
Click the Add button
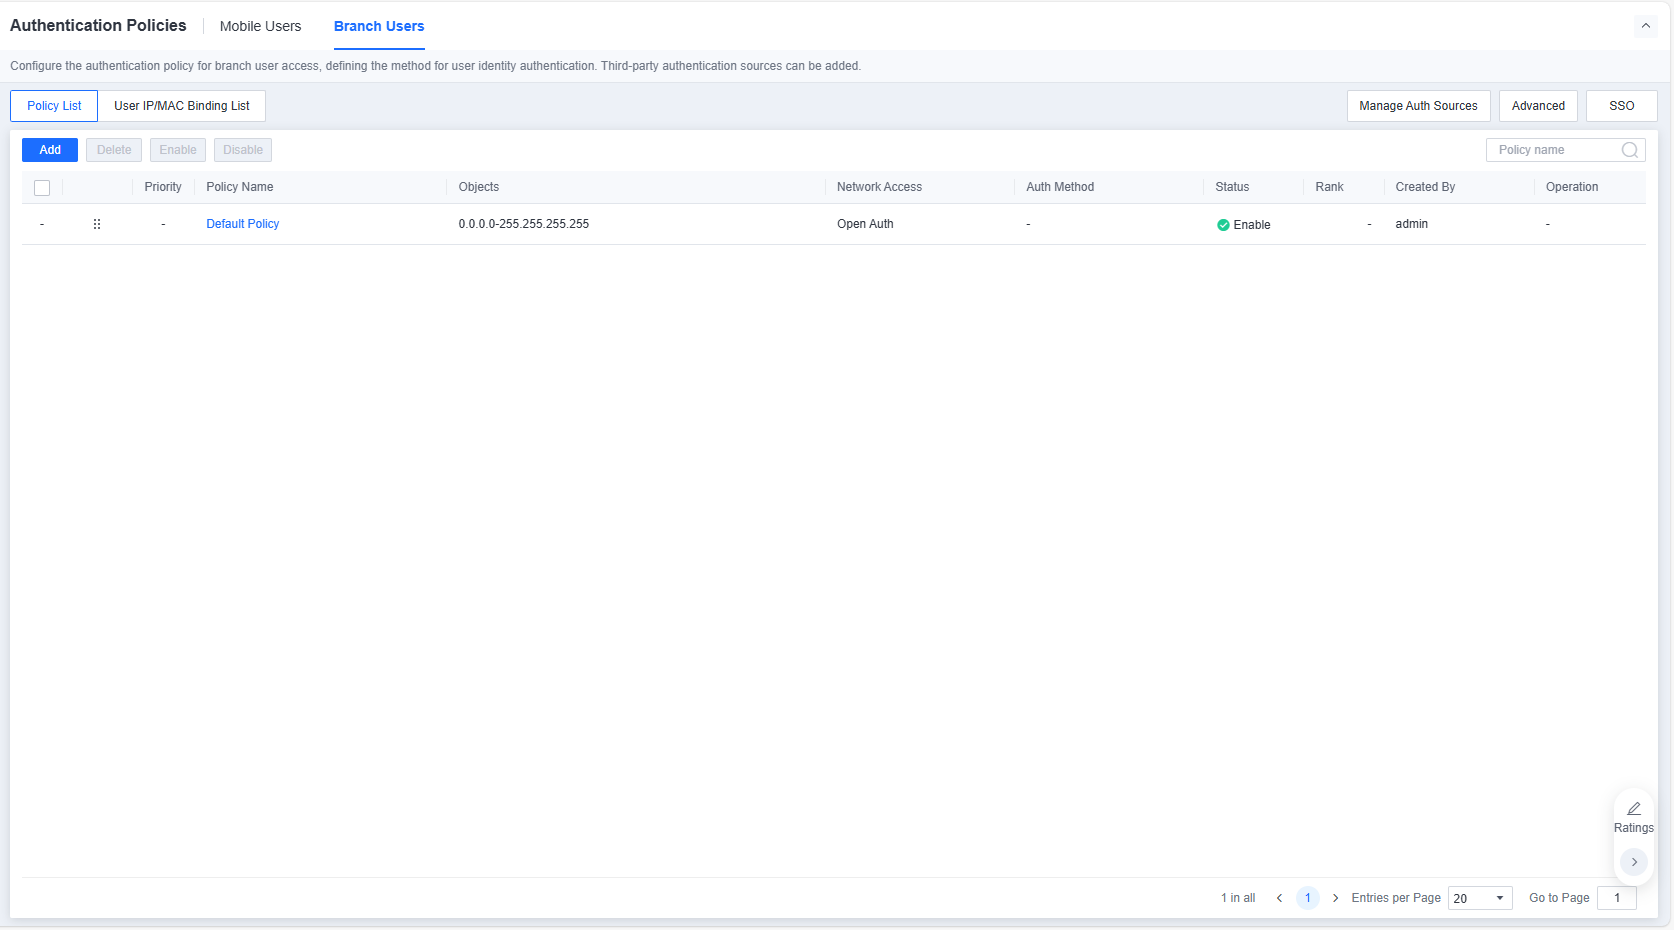50,150
